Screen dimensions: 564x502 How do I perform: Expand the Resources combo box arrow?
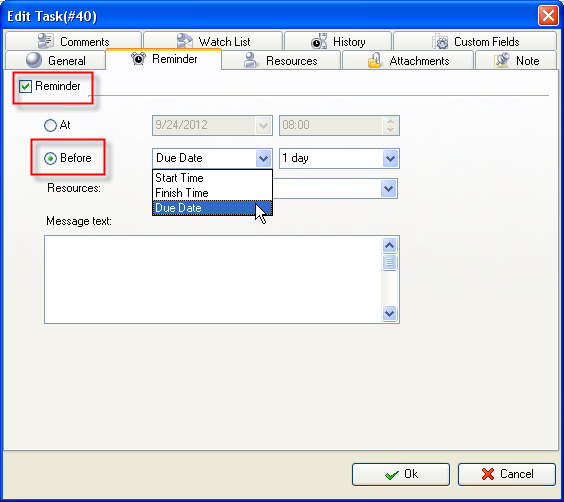pos(388,188)
